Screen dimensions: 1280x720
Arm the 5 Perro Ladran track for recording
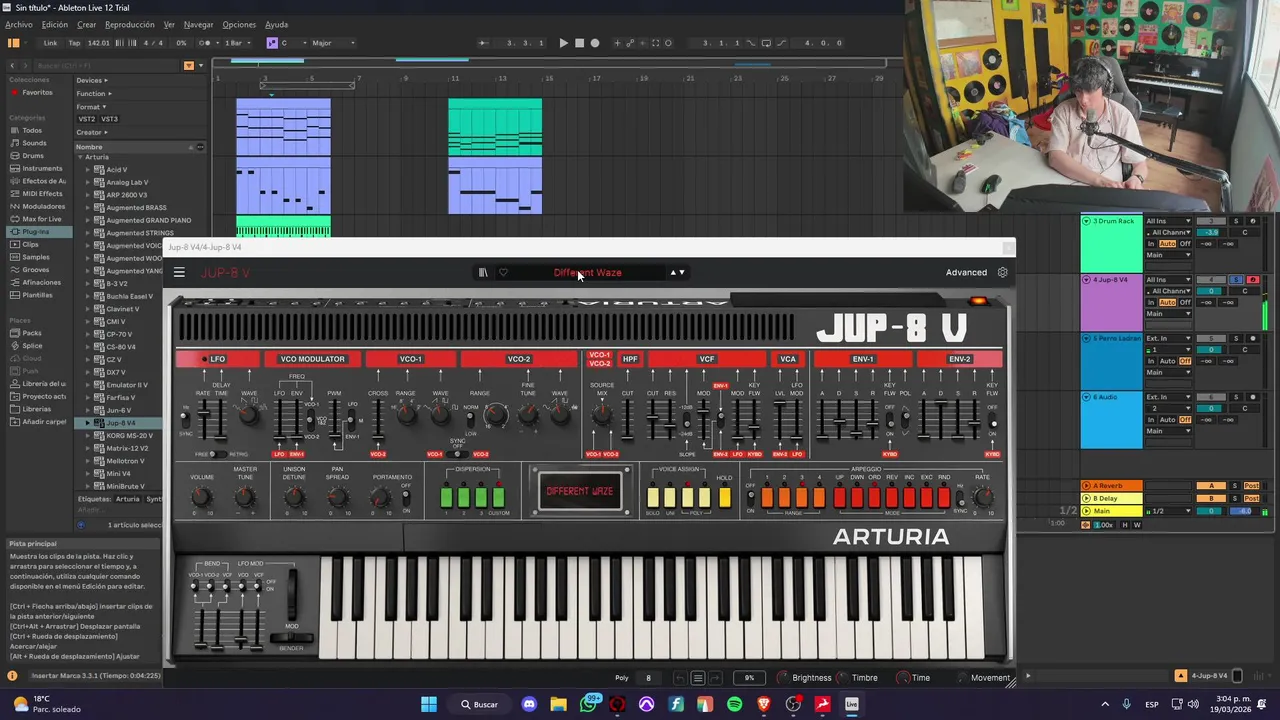pos(1253,338)
